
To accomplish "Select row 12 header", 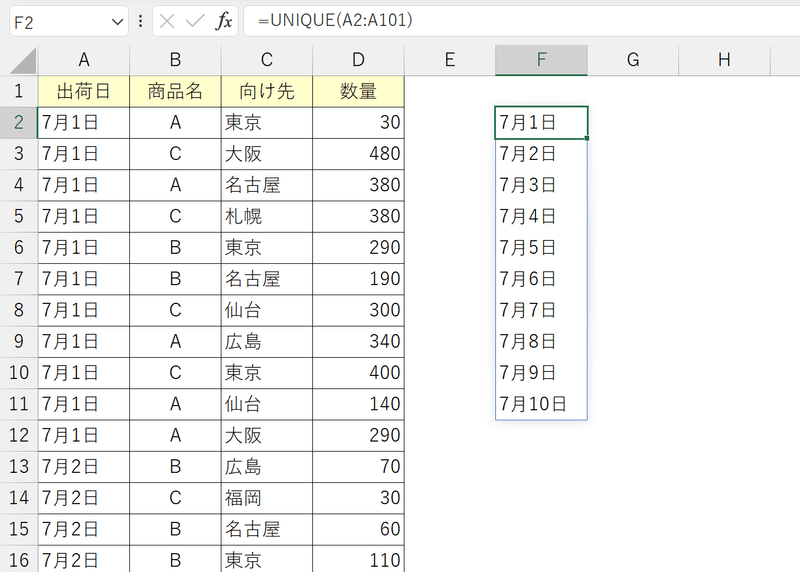I will pyautogui.click(x=19, y=435).
